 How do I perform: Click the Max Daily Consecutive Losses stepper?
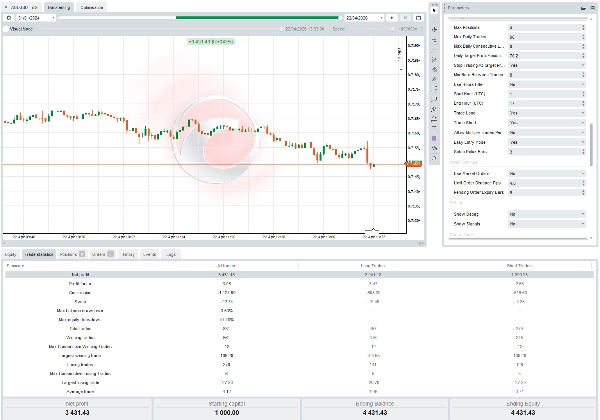(x=583, y=46)
